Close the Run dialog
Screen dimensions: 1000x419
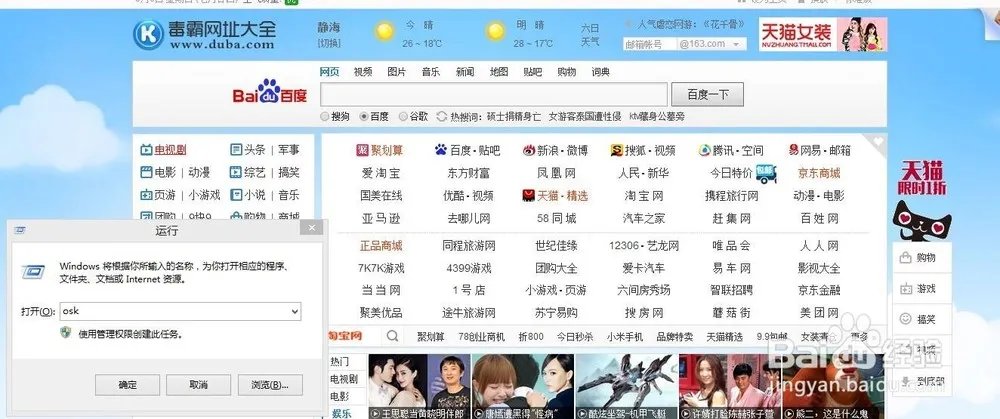pyautogui.click(x=311, y=227)
